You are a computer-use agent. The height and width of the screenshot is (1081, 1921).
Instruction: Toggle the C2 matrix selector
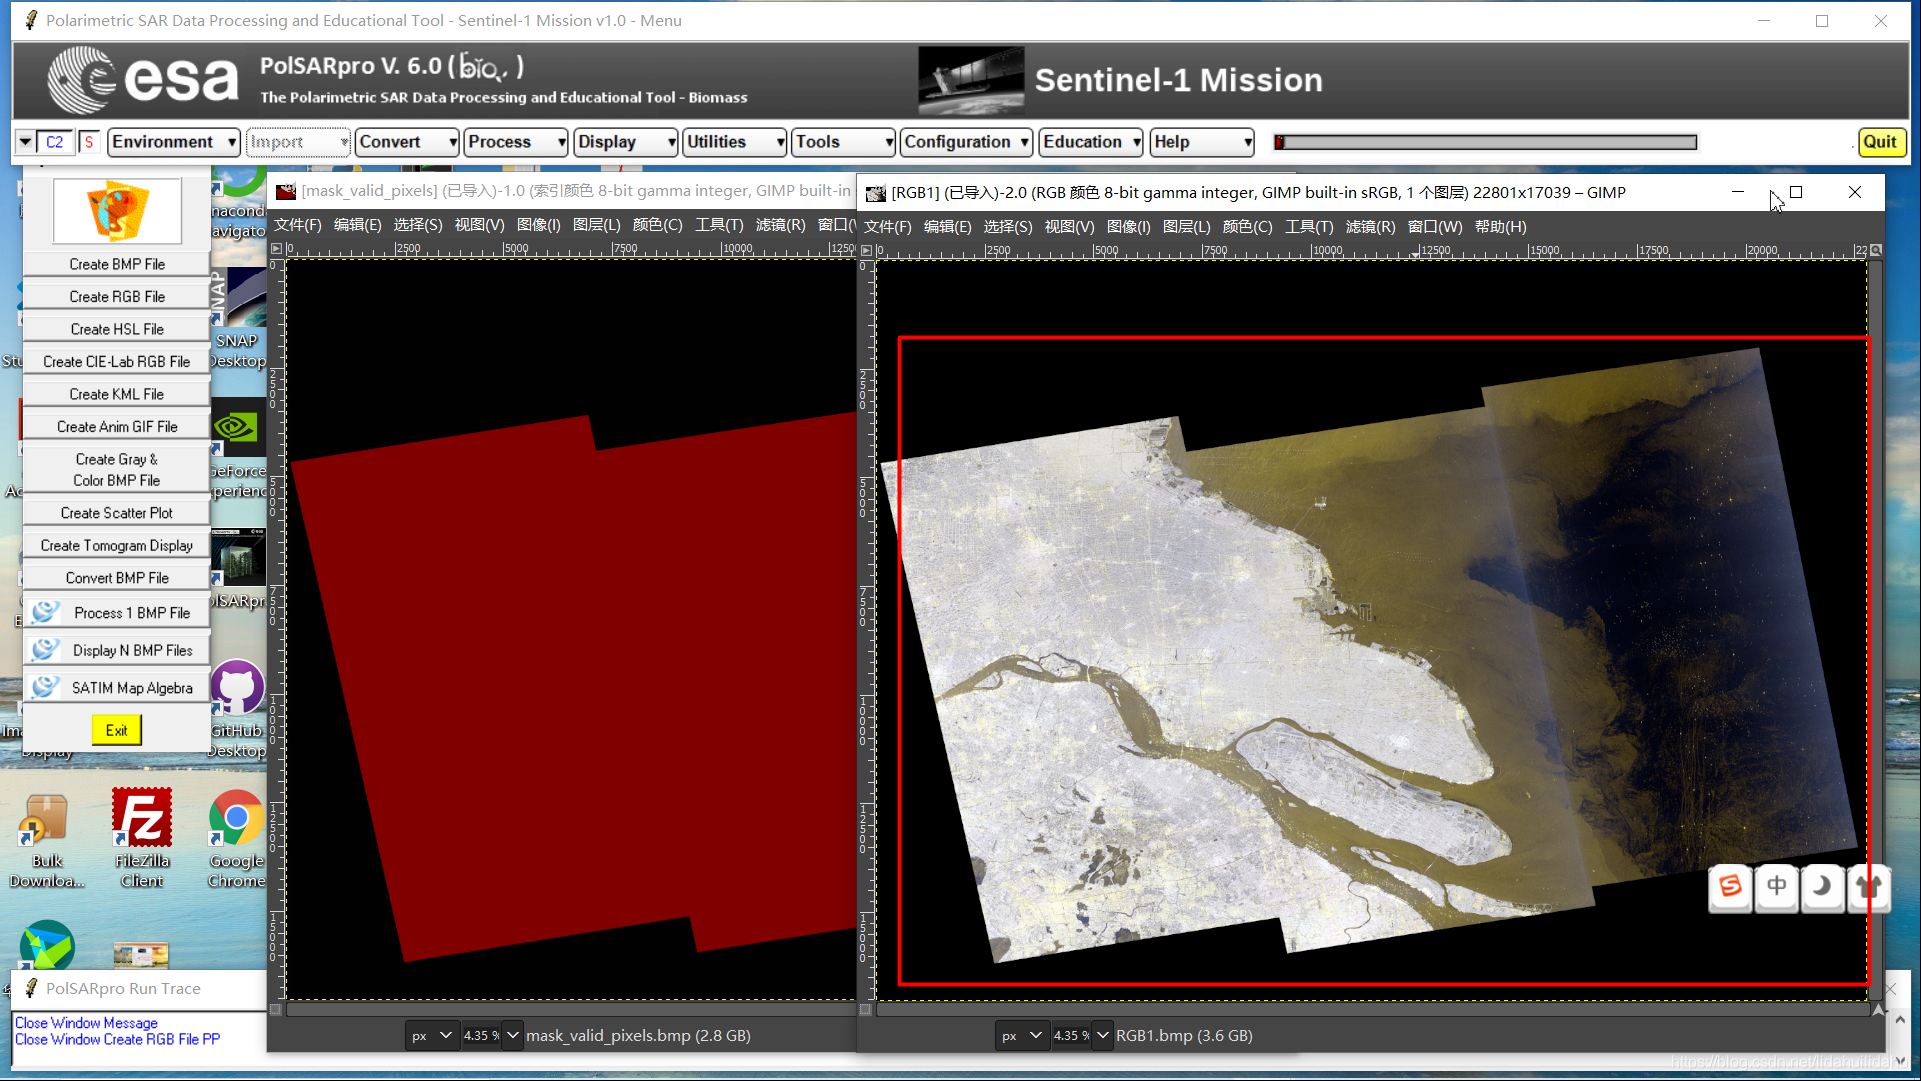[55, 141]
